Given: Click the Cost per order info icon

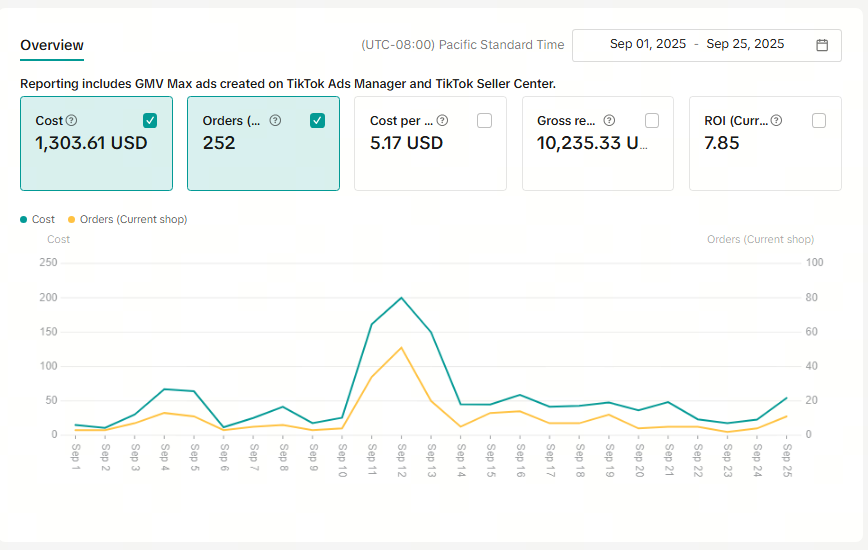Looking at the screenshot, I should (442, 120).
